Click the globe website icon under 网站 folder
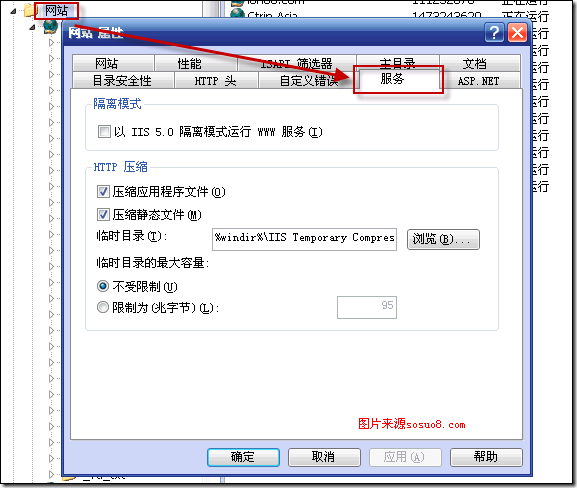The width and height of the screenshot is (577, 488). point(51,26)
